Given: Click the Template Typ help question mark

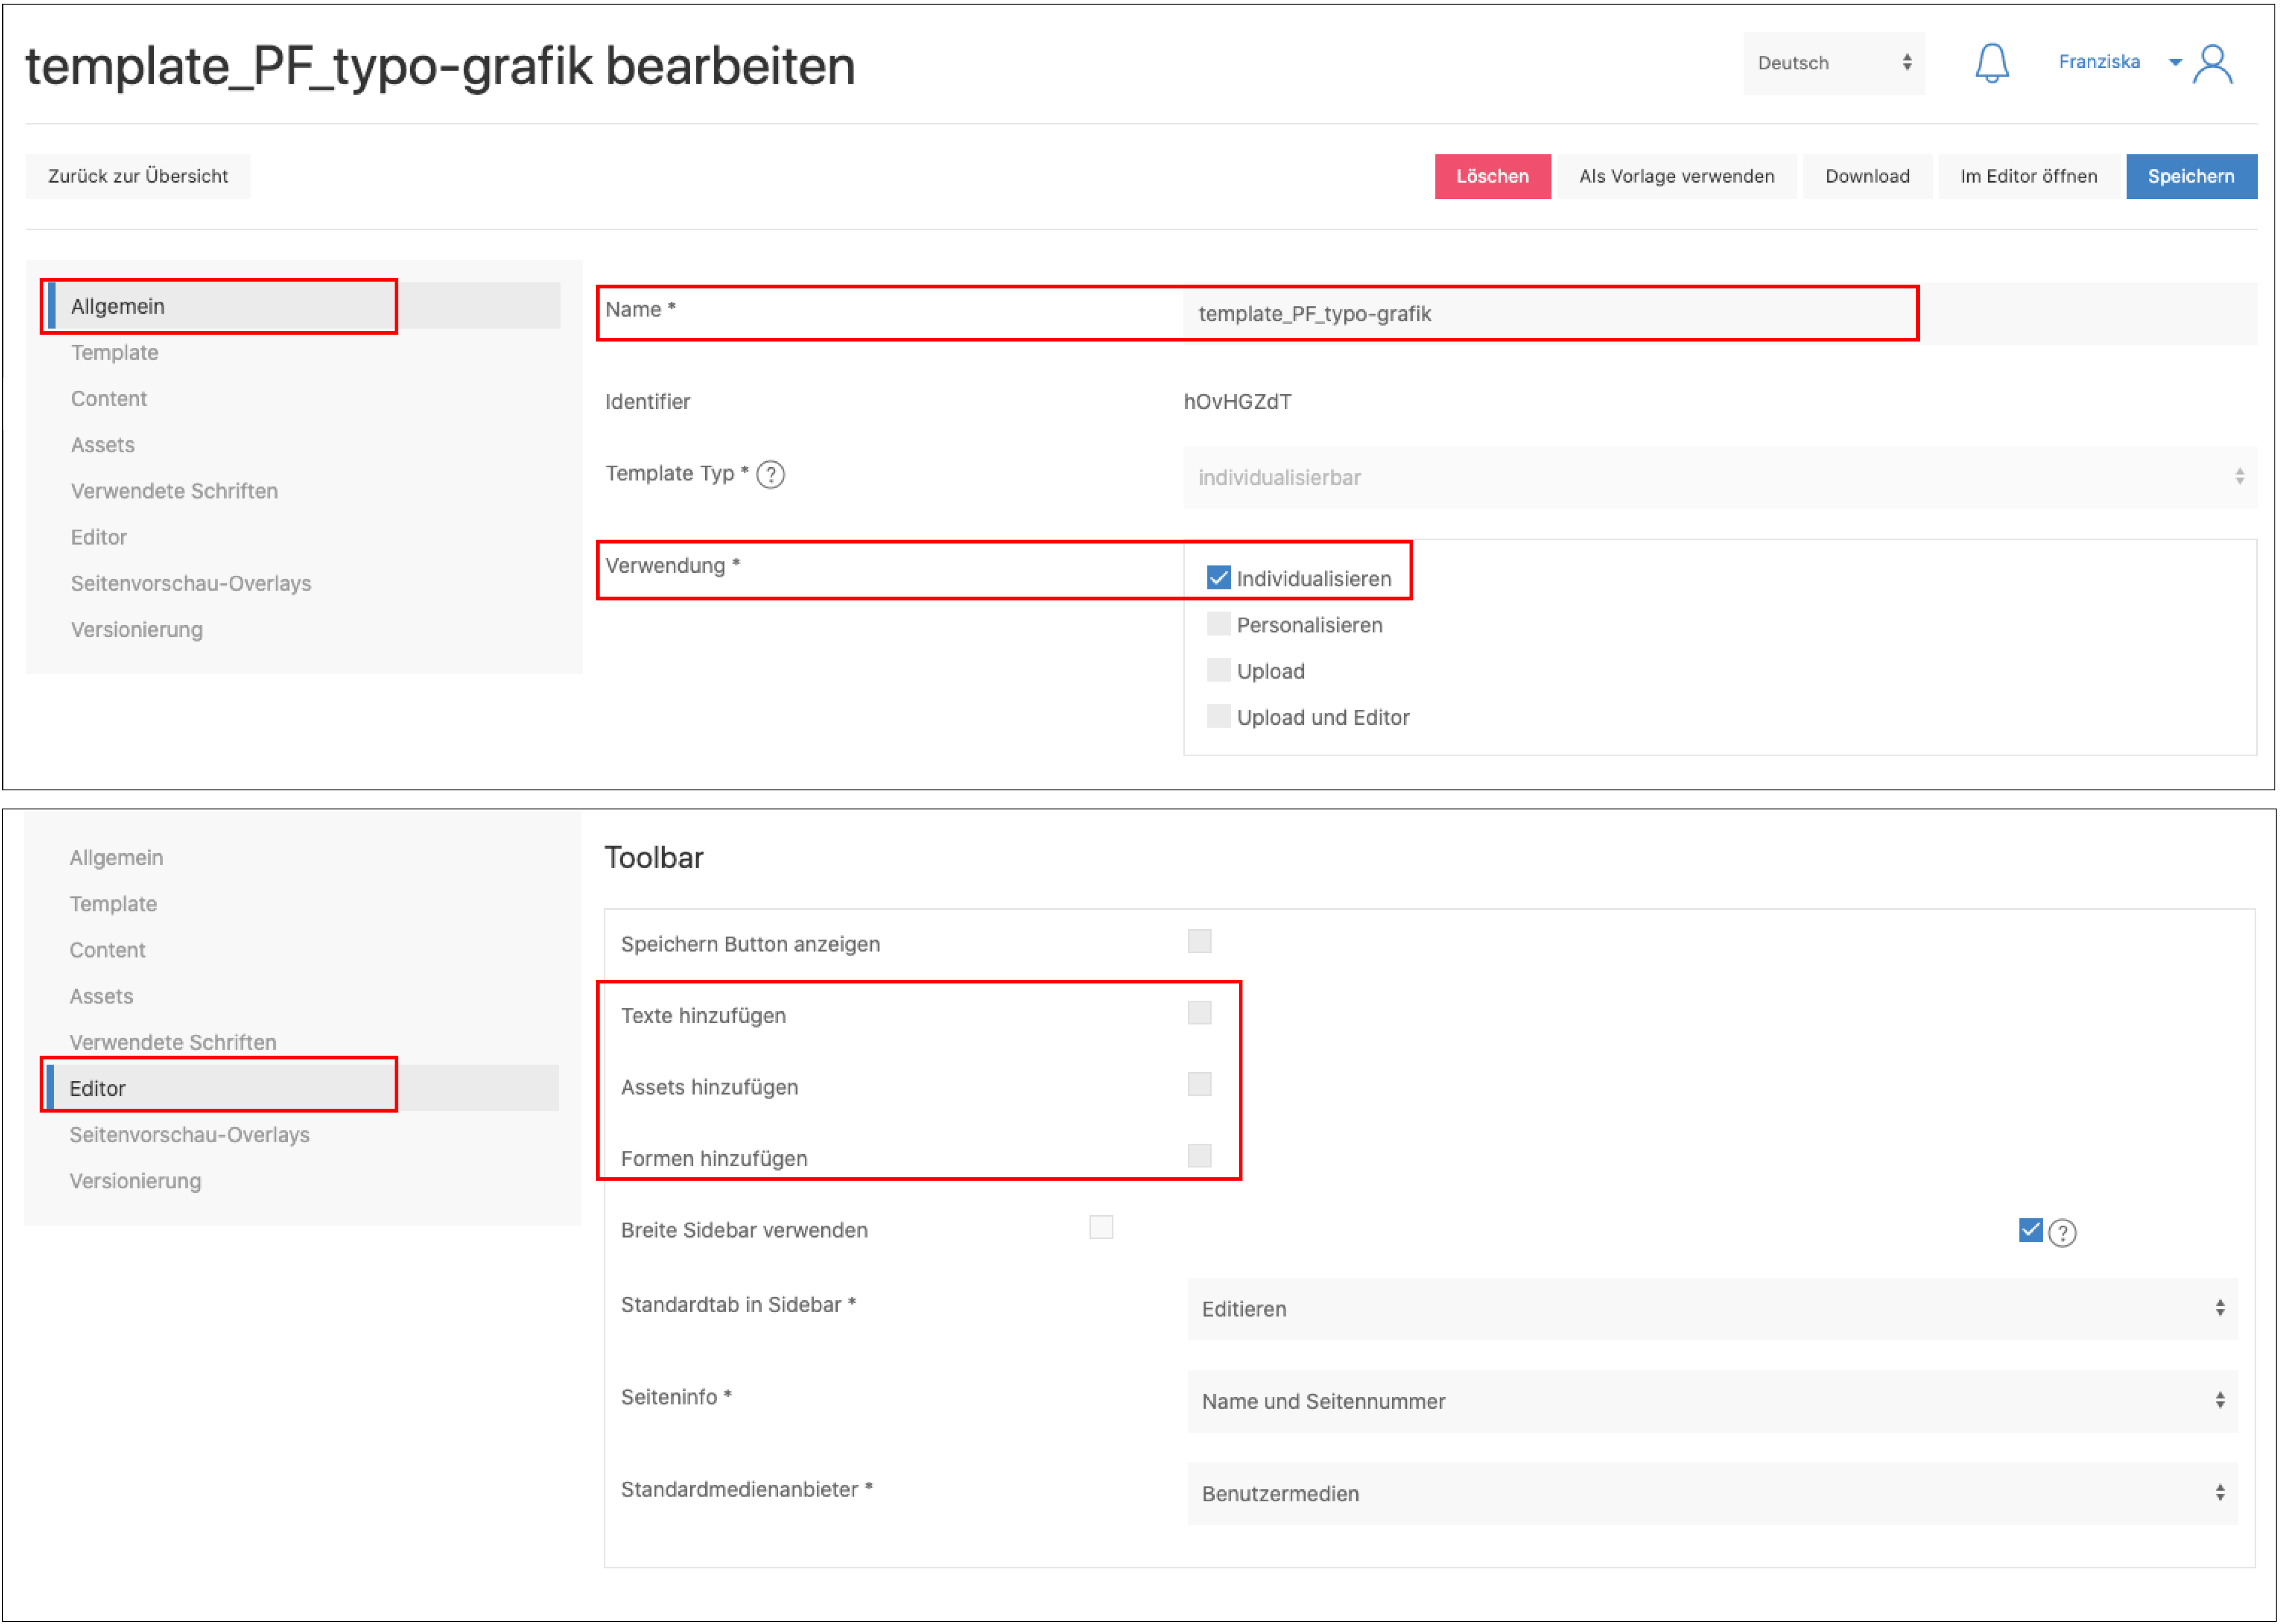Looking at the screenshot, I should [x=770, y=474].
